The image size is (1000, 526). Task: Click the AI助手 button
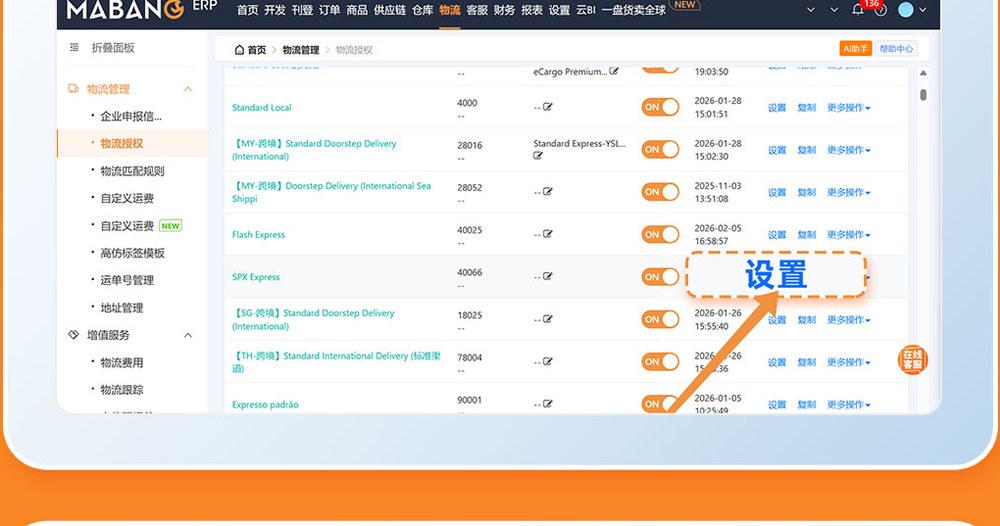(x=855, y=48)
